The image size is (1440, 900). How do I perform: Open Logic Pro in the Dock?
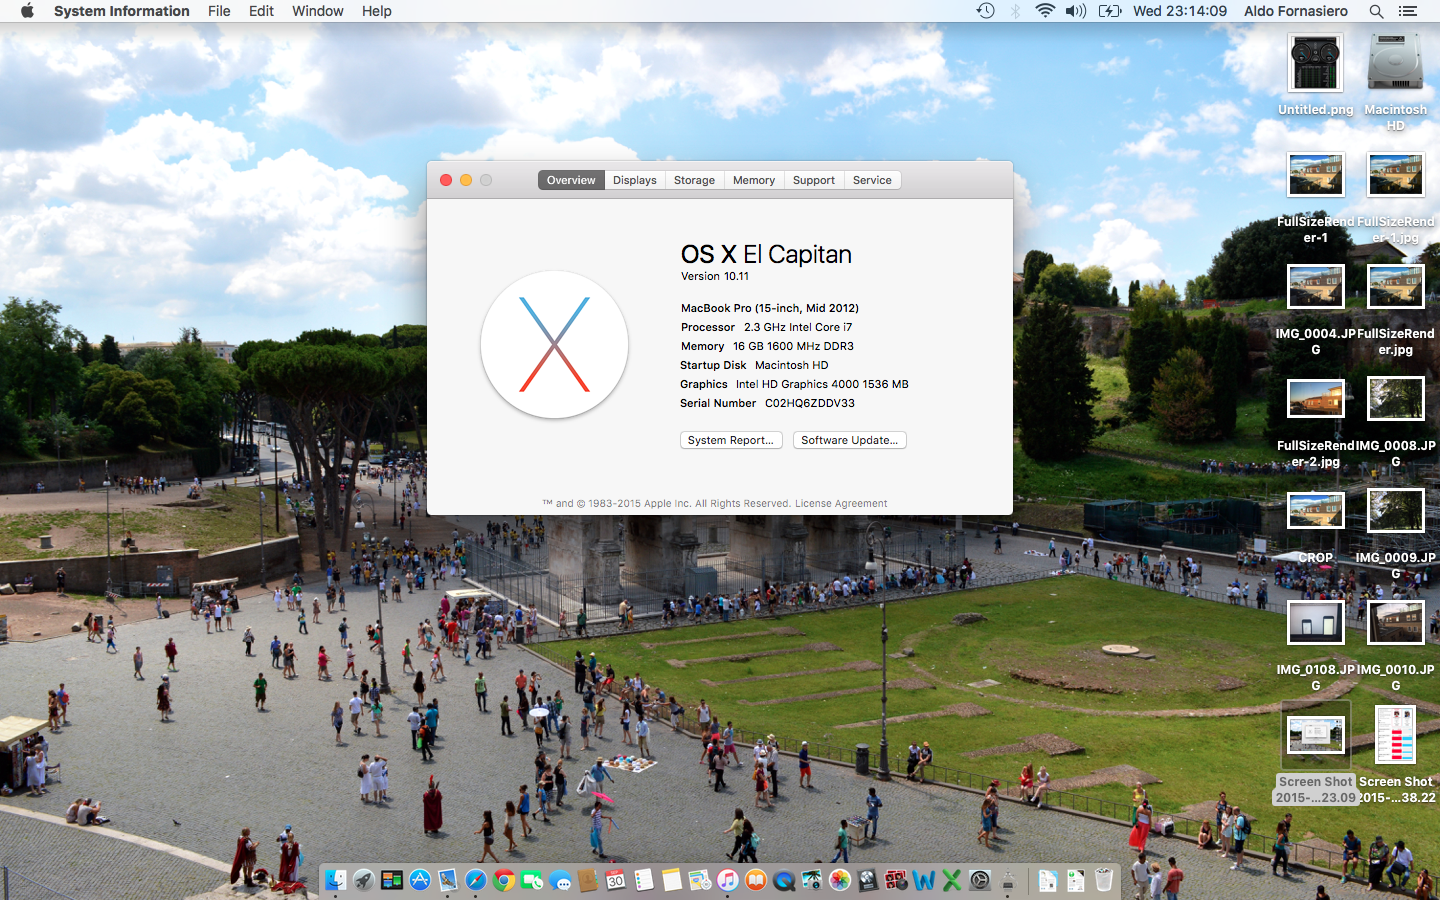click(867, 880)
